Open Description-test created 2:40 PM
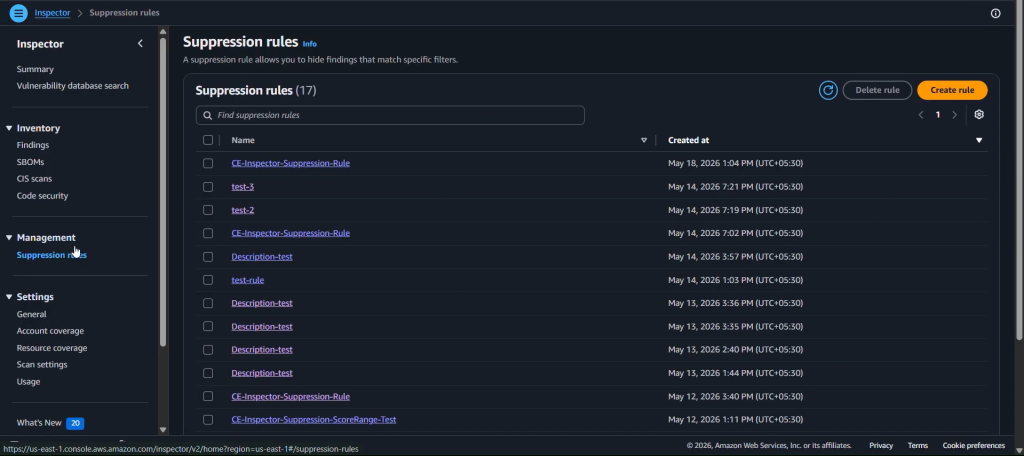Viewport: 1024px width, 456px height. click(262, 350)
